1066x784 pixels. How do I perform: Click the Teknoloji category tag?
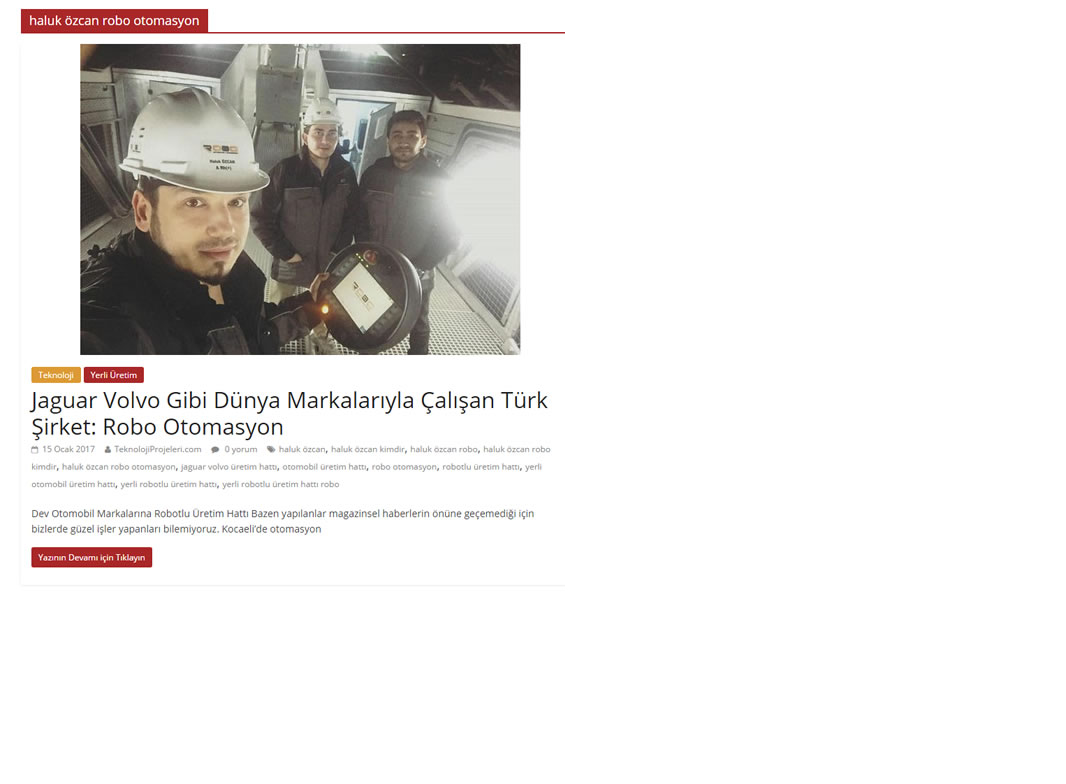coord(56,375)
